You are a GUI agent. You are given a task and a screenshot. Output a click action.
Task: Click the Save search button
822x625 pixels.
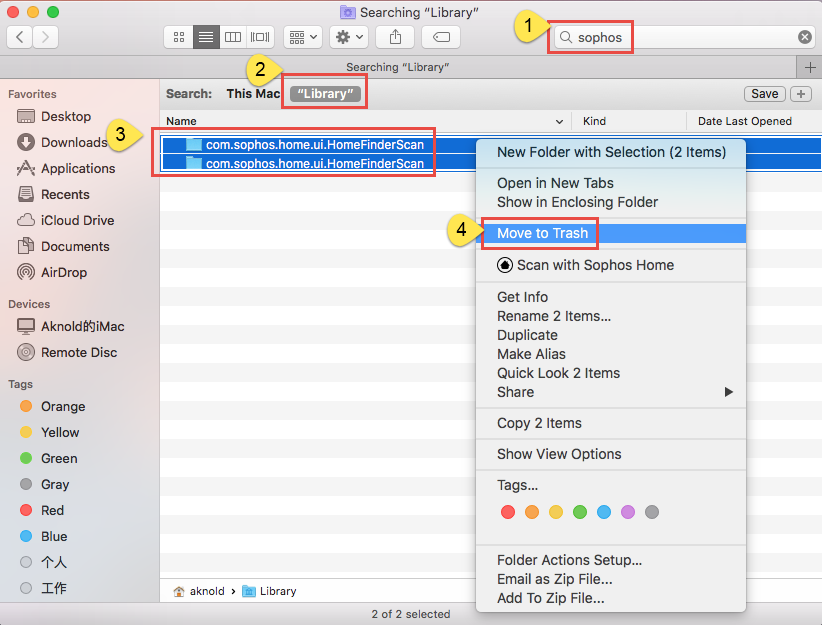click(x=764, y=93)
